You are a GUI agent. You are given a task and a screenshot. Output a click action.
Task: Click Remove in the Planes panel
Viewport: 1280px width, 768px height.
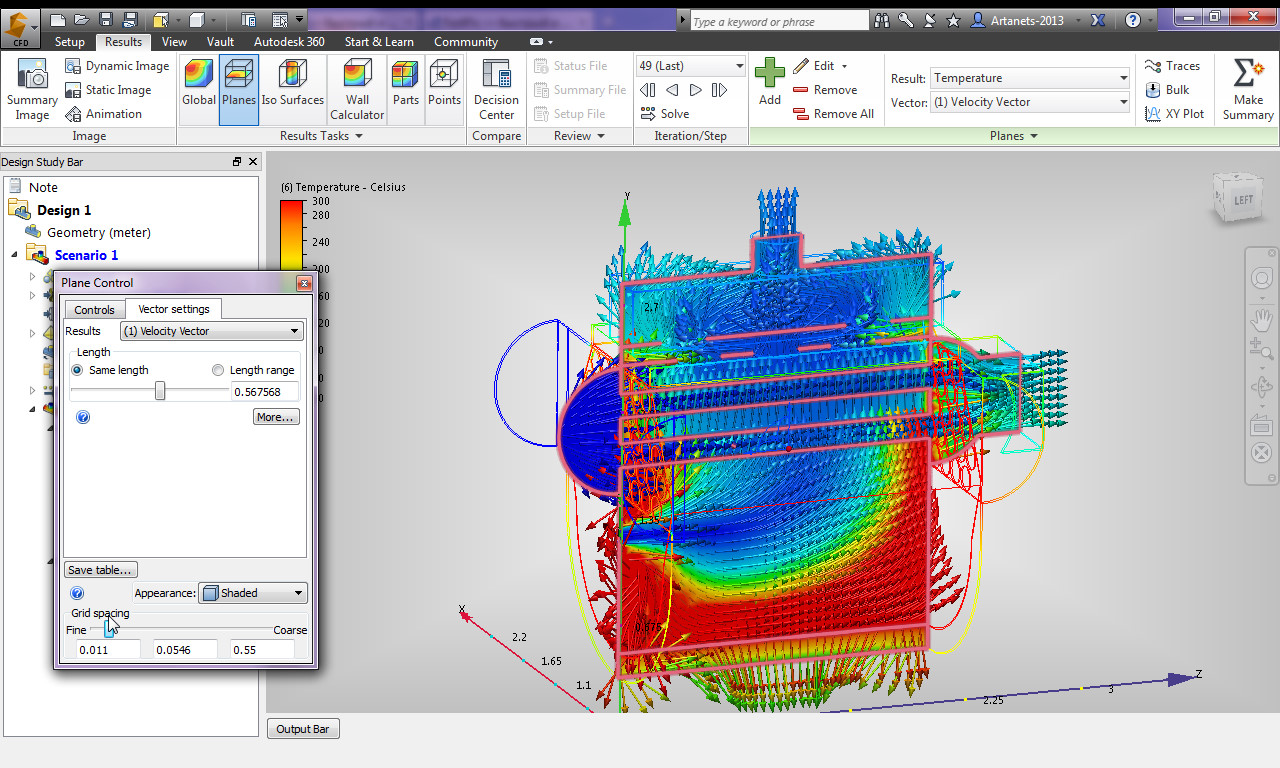[825, 90]
